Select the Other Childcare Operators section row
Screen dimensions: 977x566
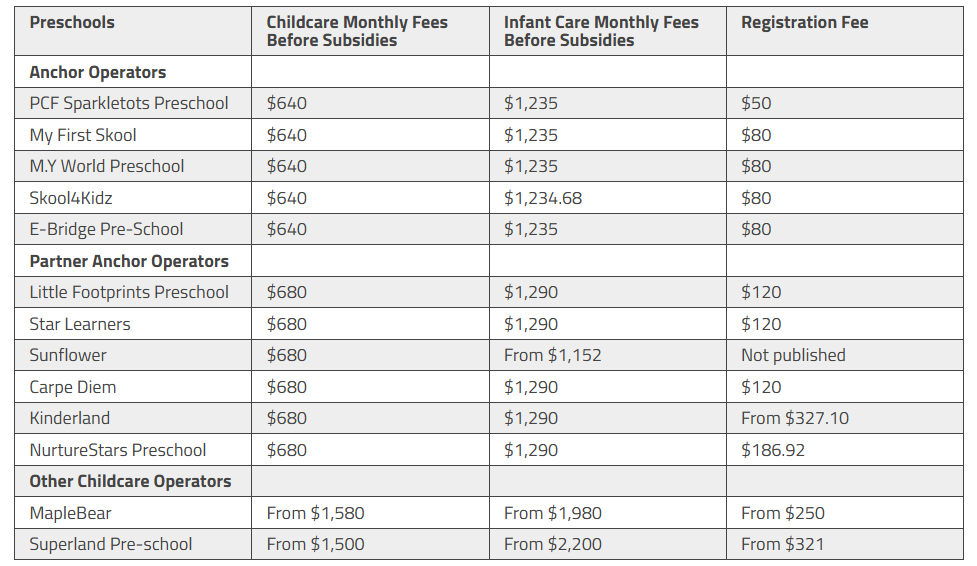tap(489, 481)
